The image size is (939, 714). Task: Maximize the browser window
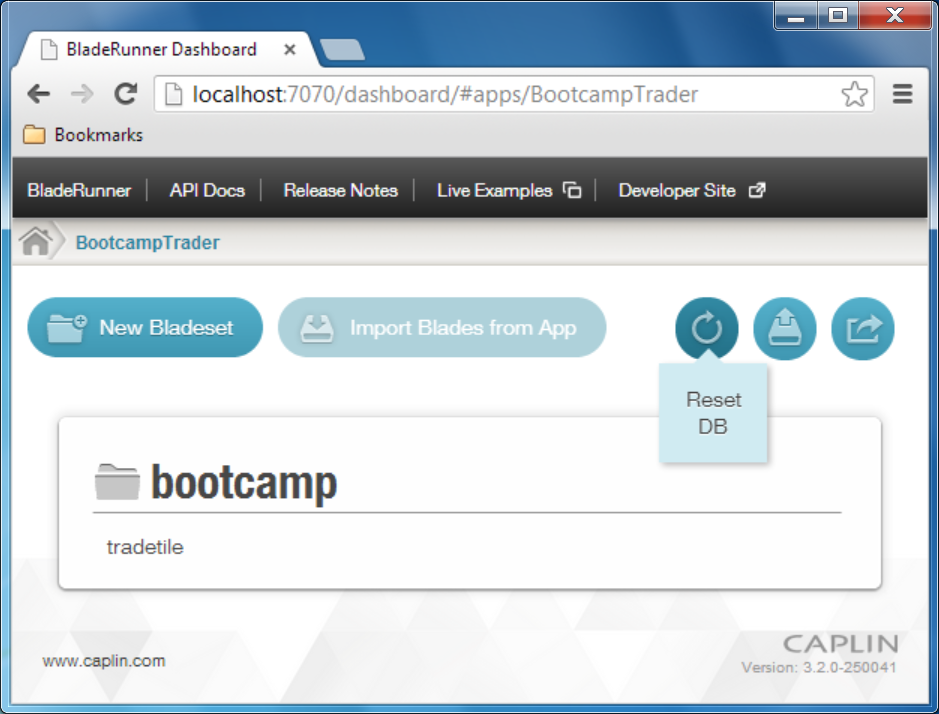[838, 16]
